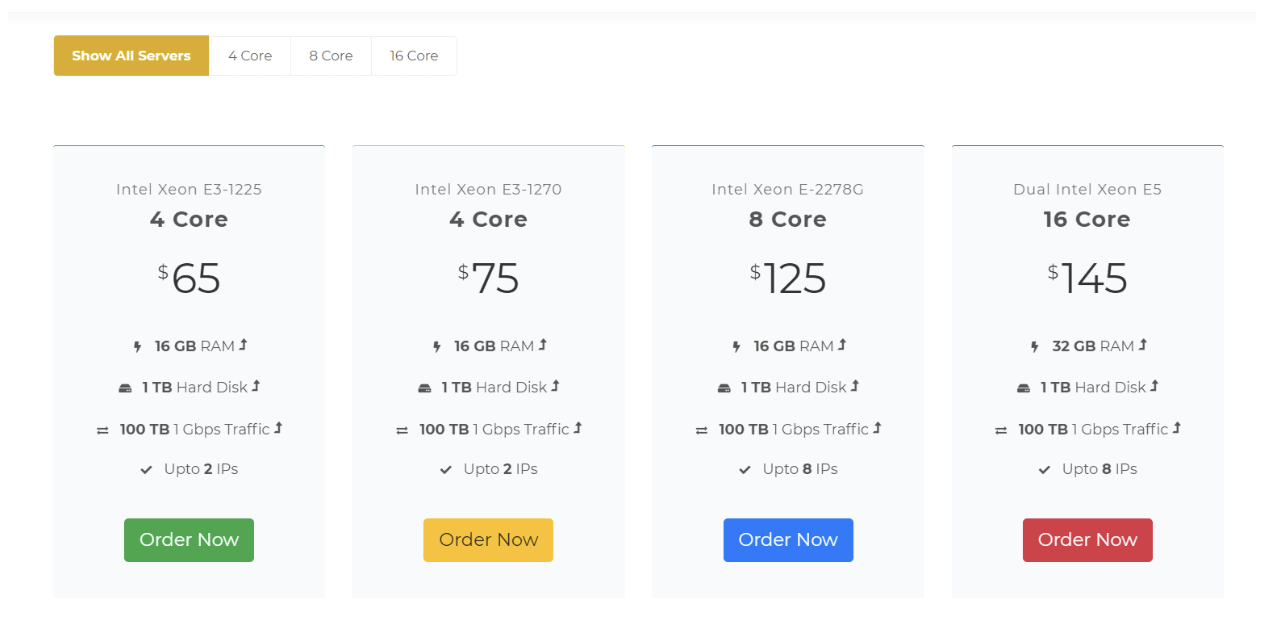
Task: Click Hard Disk upgrade arrow on Dual Xeon E5 card
Action: click(x=1154, y=386)
